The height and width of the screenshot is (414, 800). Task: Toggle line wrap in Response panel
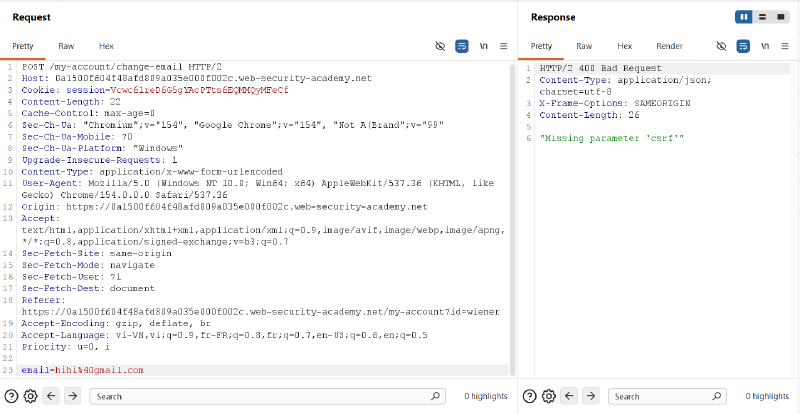tap(743, 46)
